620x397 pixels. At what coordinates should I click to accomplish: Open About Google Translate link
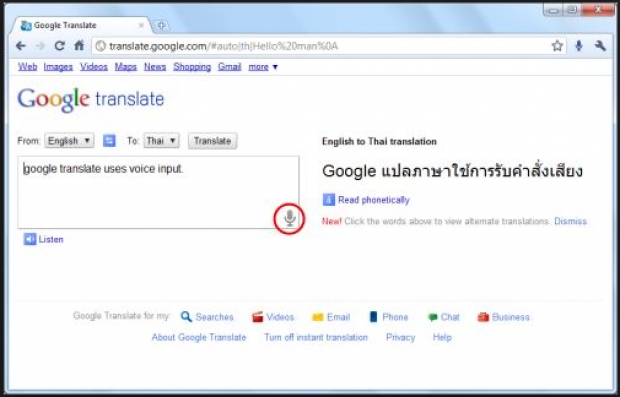(199, 337)
